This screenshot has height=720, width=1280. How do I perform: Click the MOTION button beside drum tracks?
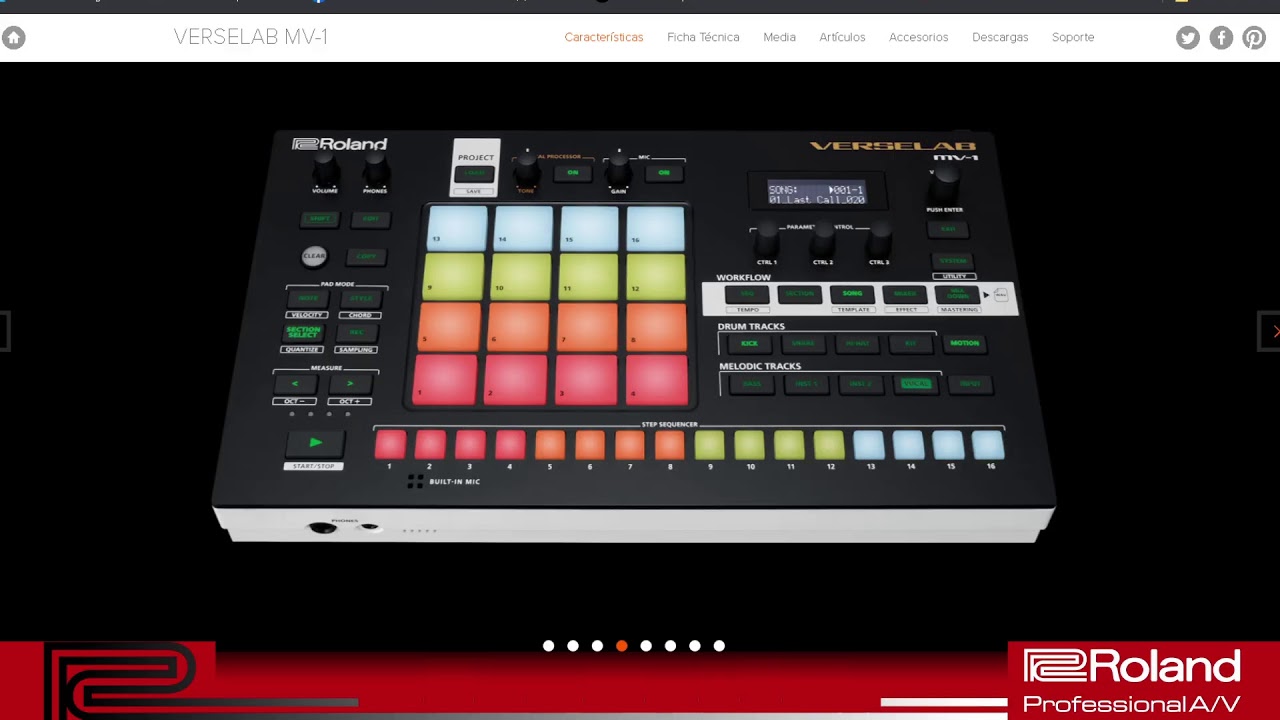pyautogui.click(x=964, y=343)
